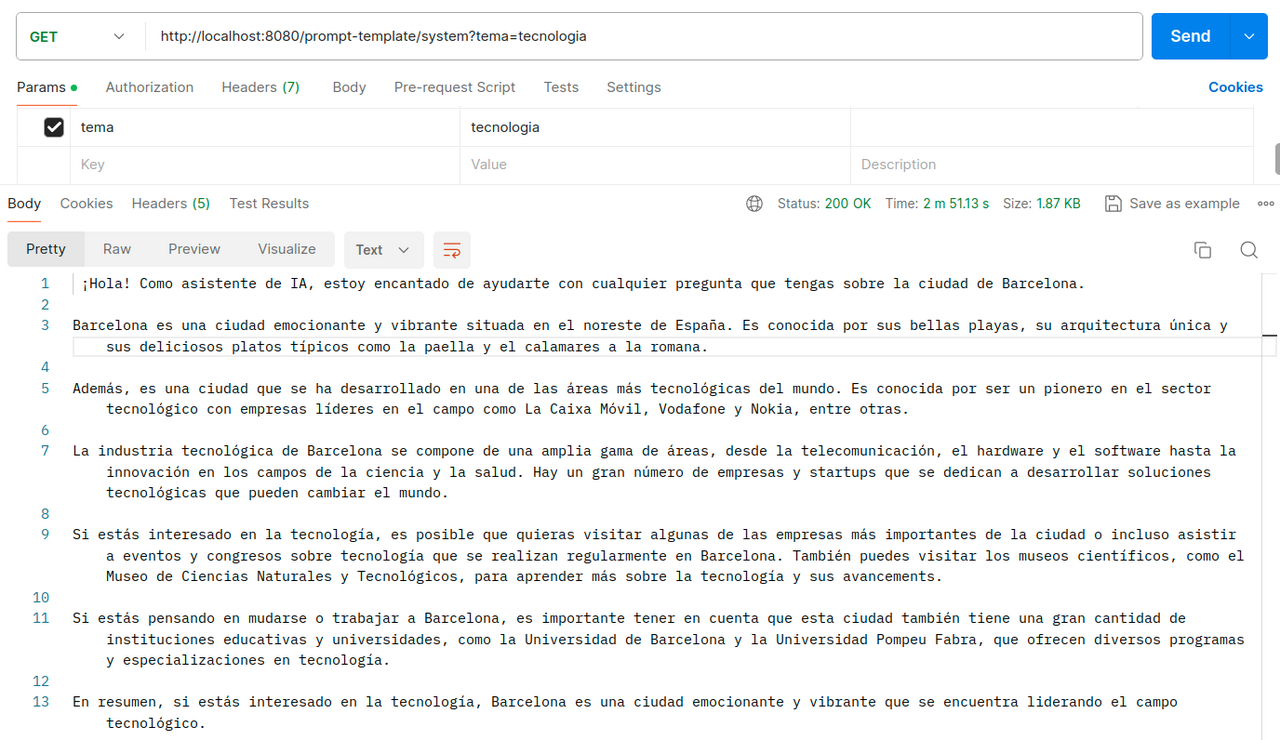Select the response Body tab
Screen dimensions: 1280x740
point(25,203)
